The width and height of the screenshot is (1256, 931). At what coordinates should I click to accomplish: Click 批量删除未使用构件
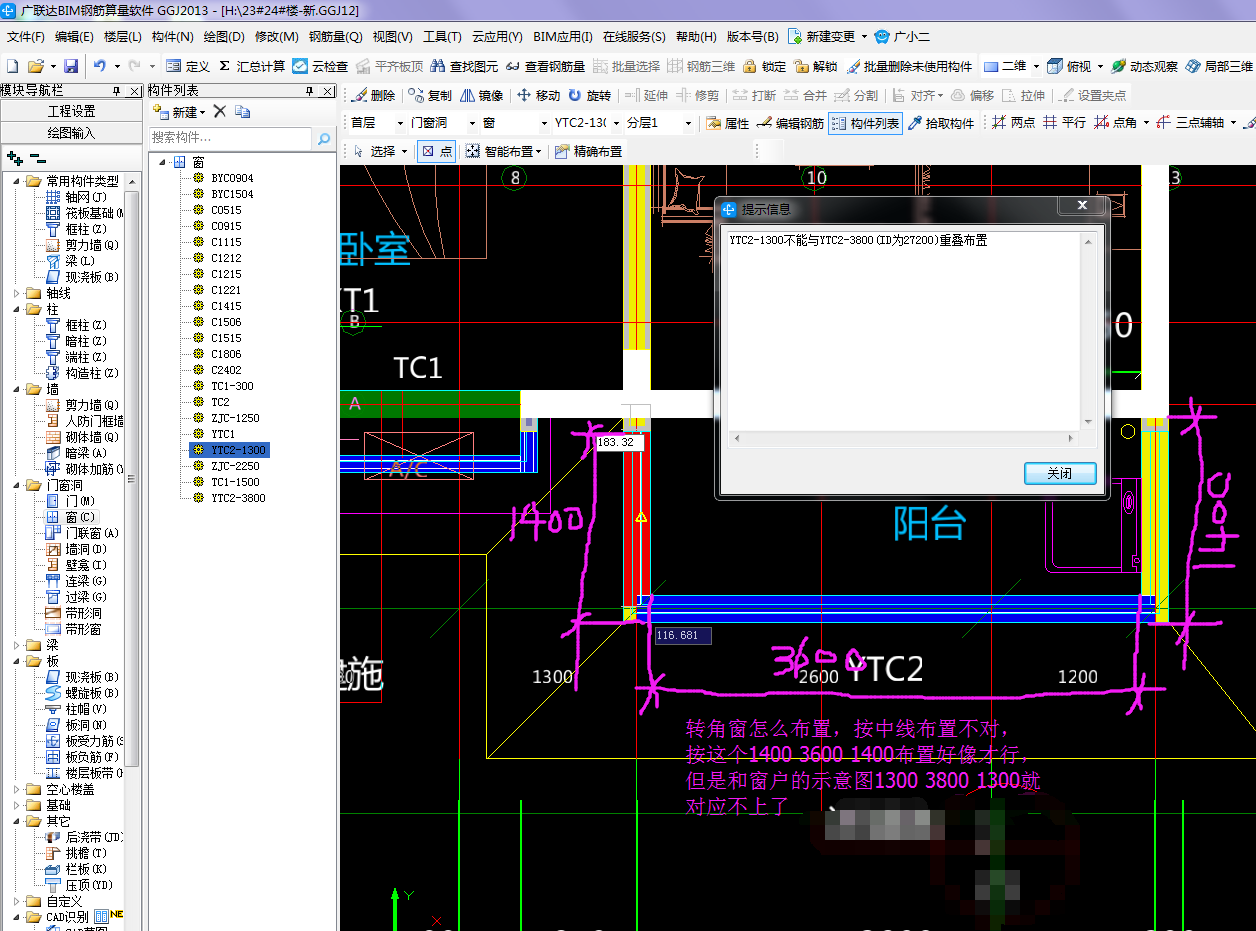[x=909, y=66]
